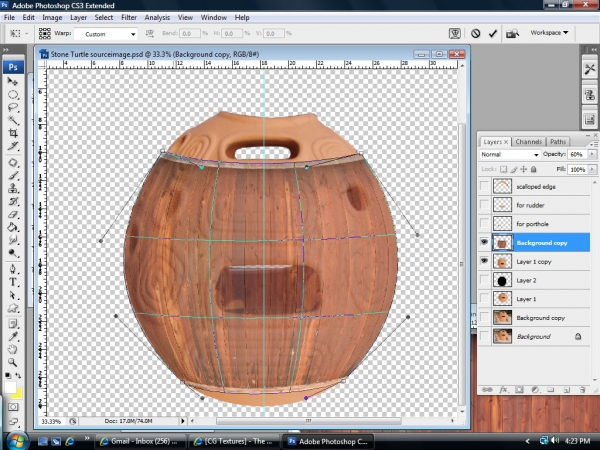Select the Clone Stamp tool
Viewport: 600px width, 450px height.
(x=13, y=188)
